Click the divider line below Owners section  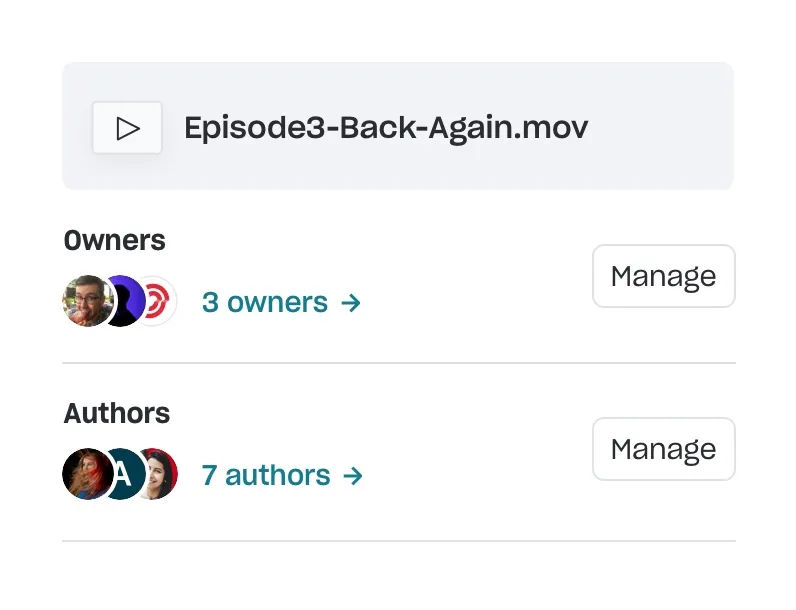point(398,363)
